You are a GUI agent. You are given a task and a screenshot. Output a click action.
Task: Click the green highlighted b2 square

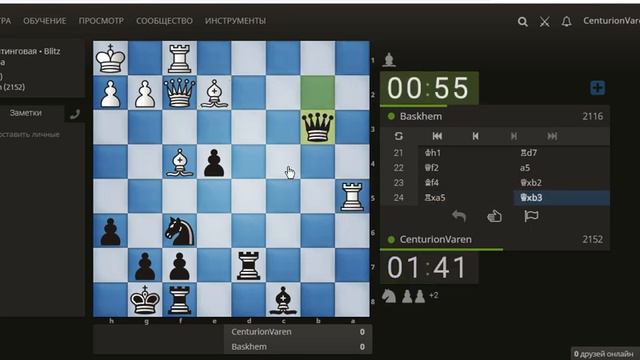(317, 93)
